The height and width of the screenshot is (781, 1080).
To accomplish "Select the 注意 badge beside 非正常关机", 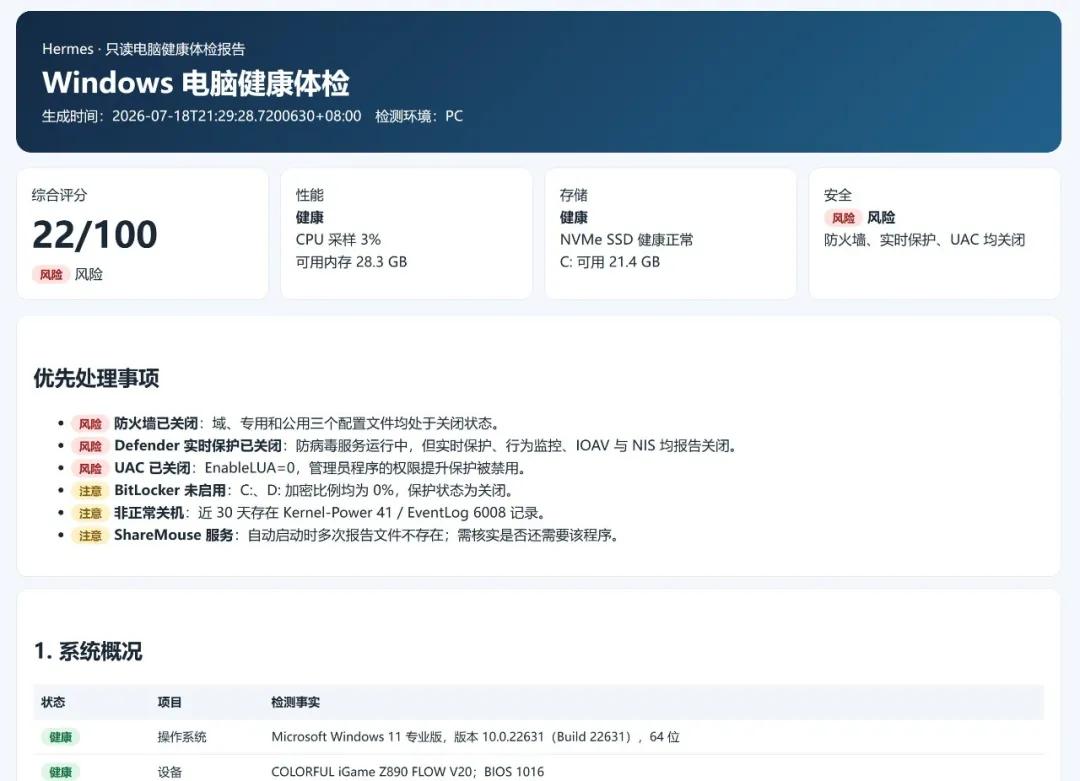I will [90, 513].
